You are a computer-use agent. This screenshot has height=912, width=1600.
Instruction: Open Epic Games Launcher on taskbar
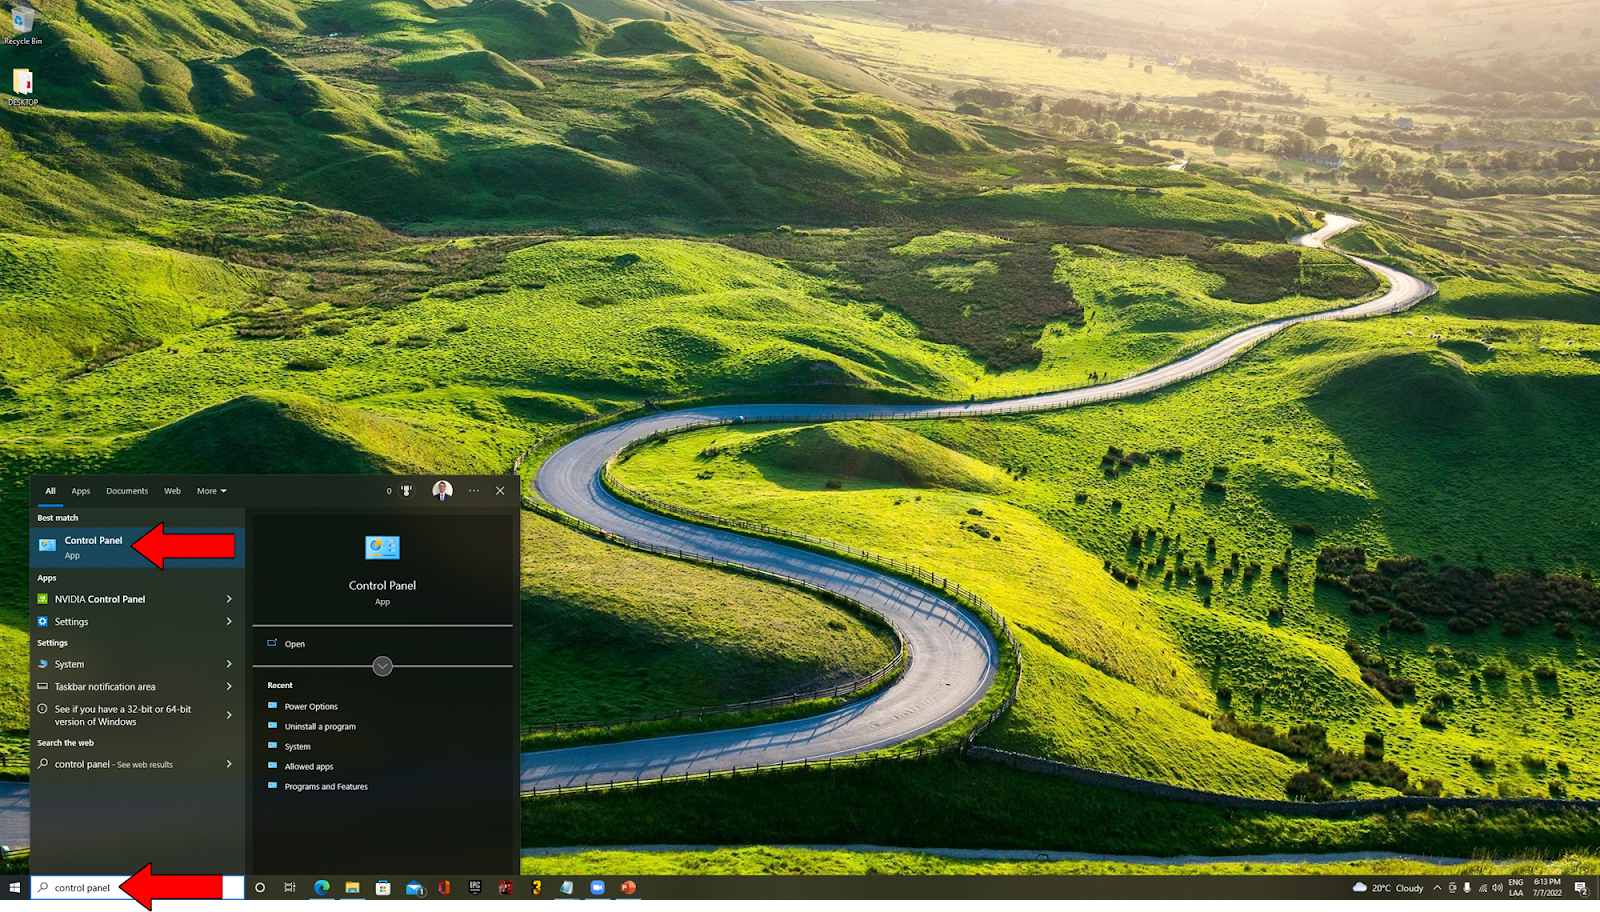pos(475,888)
